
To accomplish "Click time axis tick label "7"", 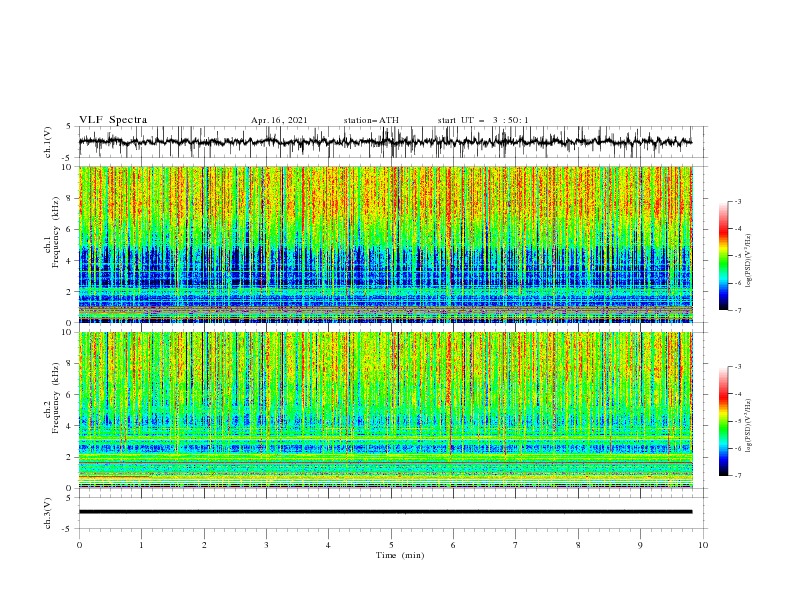I will 516,545.
